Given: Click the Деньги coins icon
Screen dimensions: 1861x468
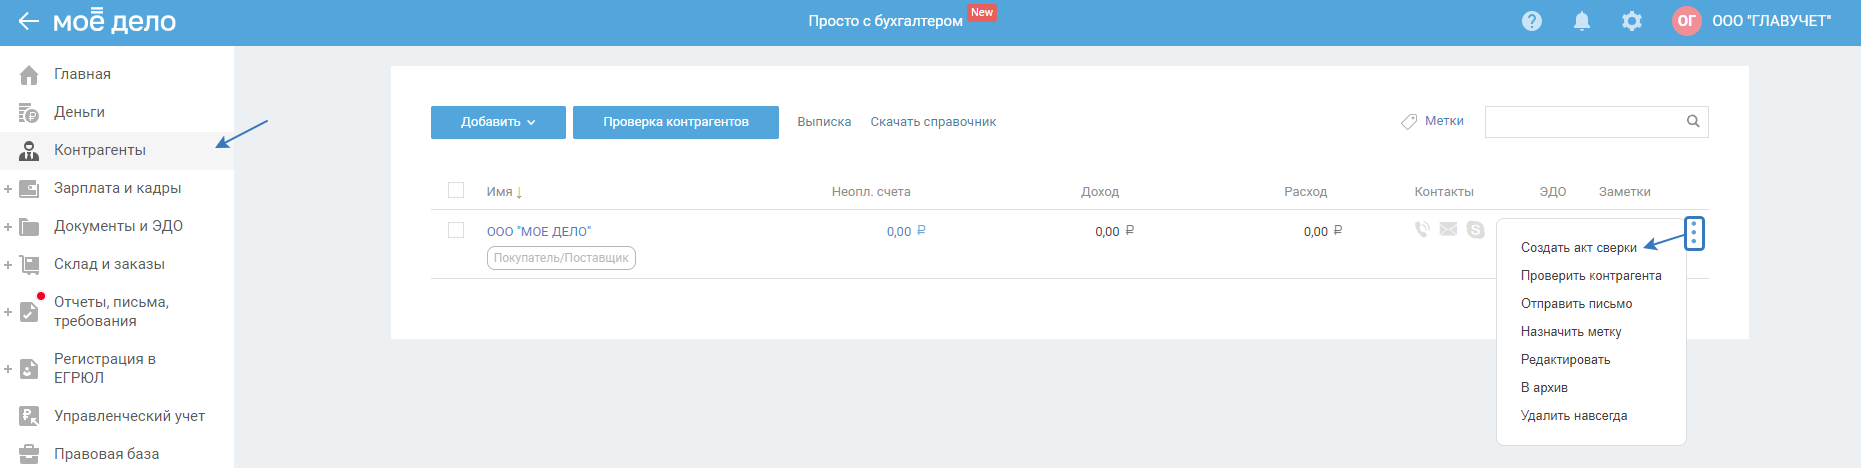Looking at the screenshot, I should 29,112.
